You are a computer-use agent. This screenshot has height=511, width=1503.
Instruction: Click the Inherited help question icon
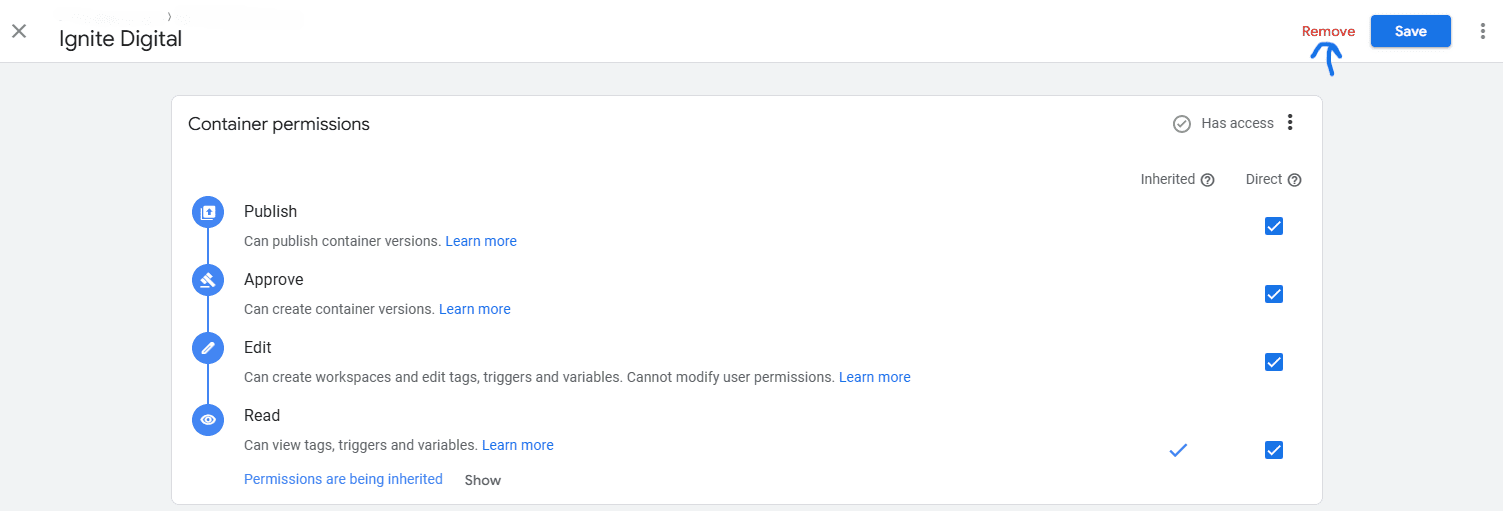point(1207,180)
